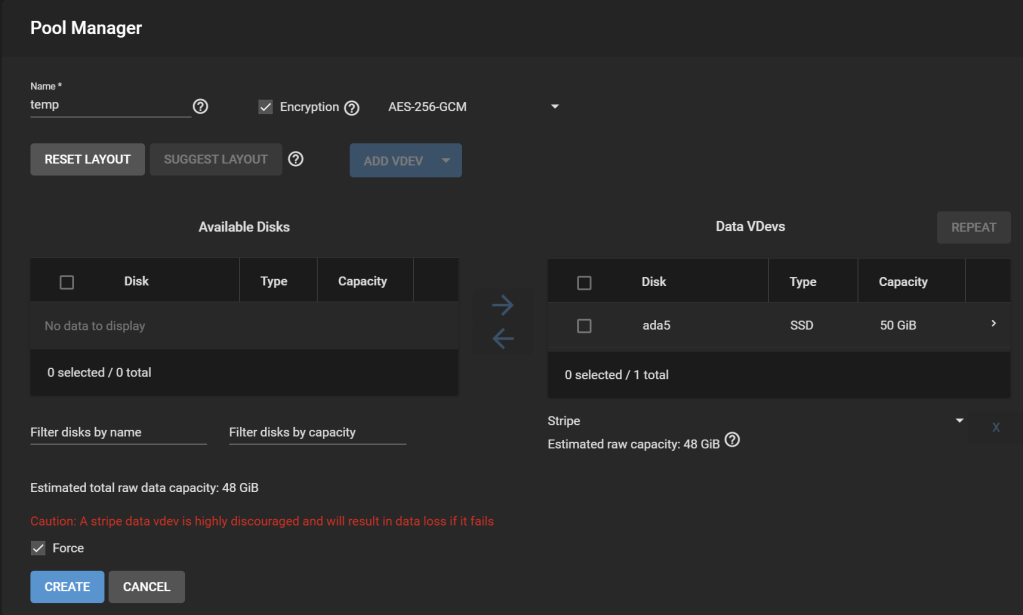The height and width of the screenshot is (615, 1023).
Task: Select the ada5 disk checkbox
Action: 585,326
